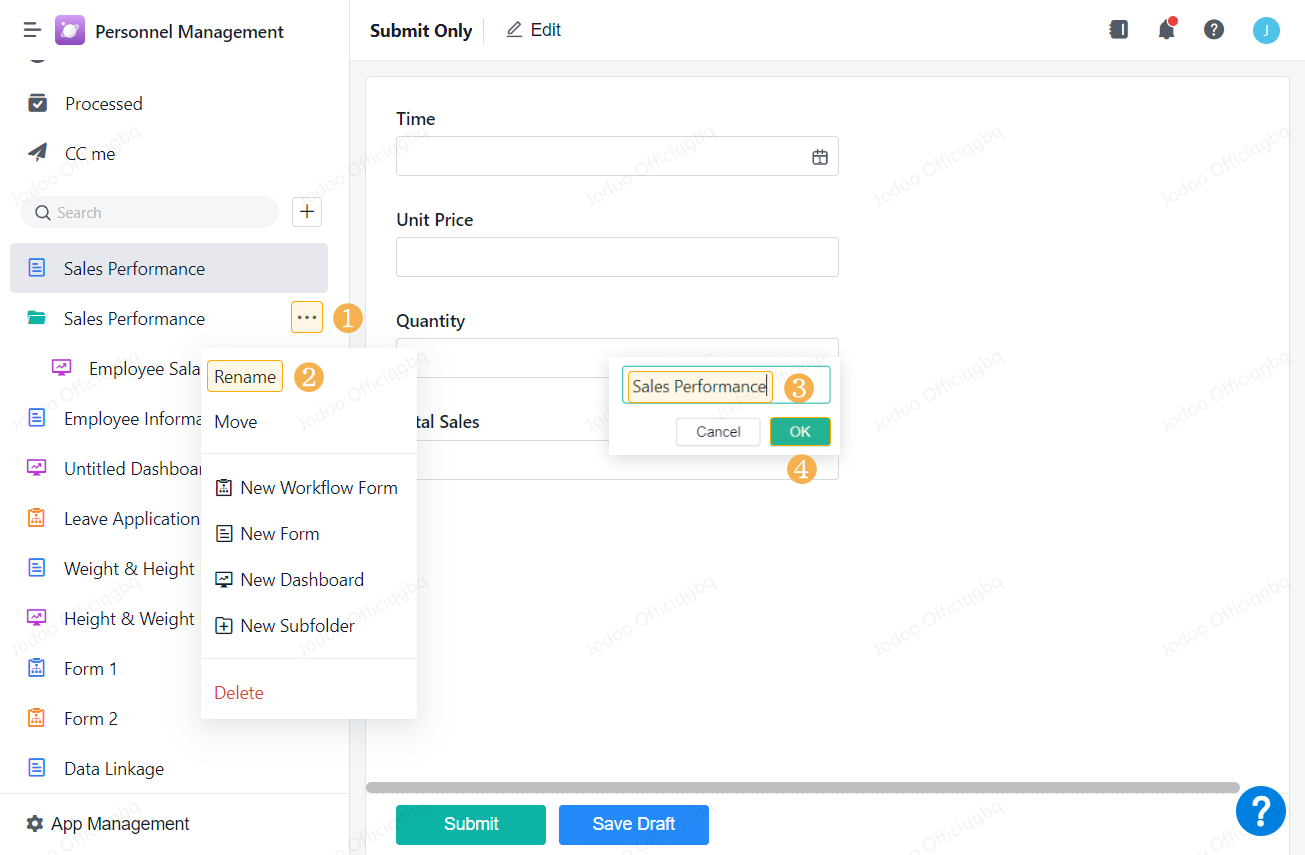Select Delete from the context menu
This screenshot has height=855, width=1305.
(239, 692)
